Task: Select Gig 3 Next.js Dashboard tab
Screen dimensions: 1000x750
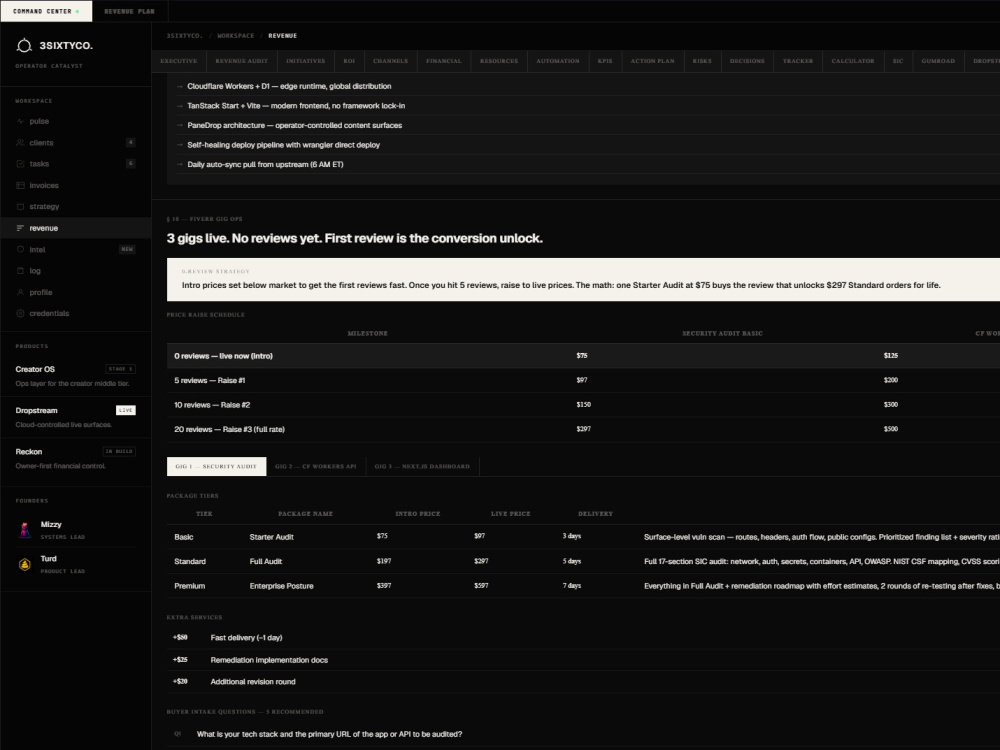Action: coord(422,466)
